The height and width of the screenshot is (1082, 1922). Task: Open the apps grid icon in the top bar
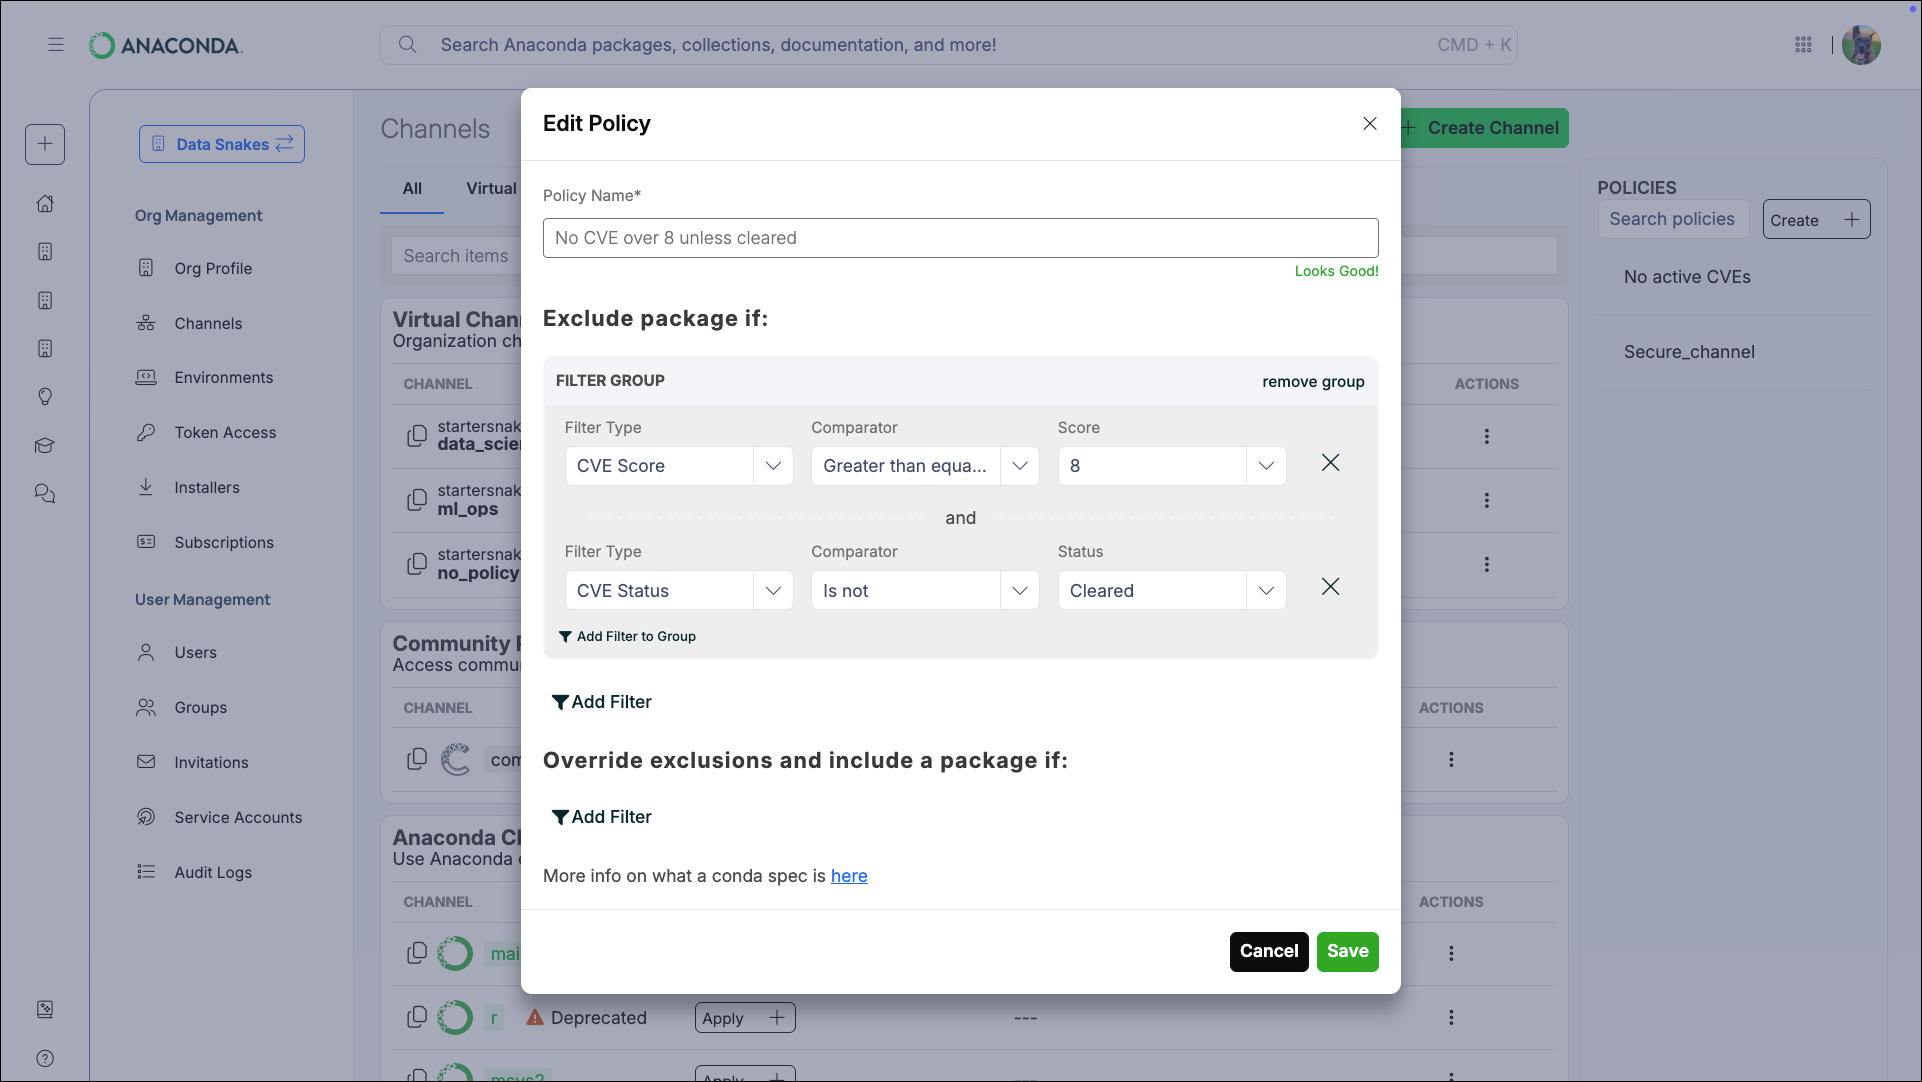click(1804, 45)
